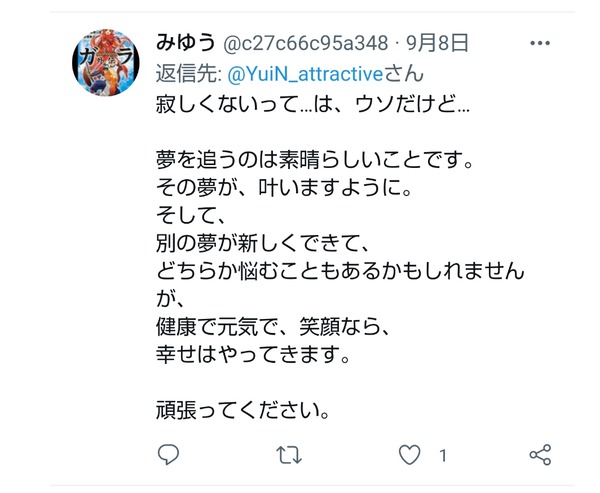
Task: Click the like count number 1
Action: [443, 455]
